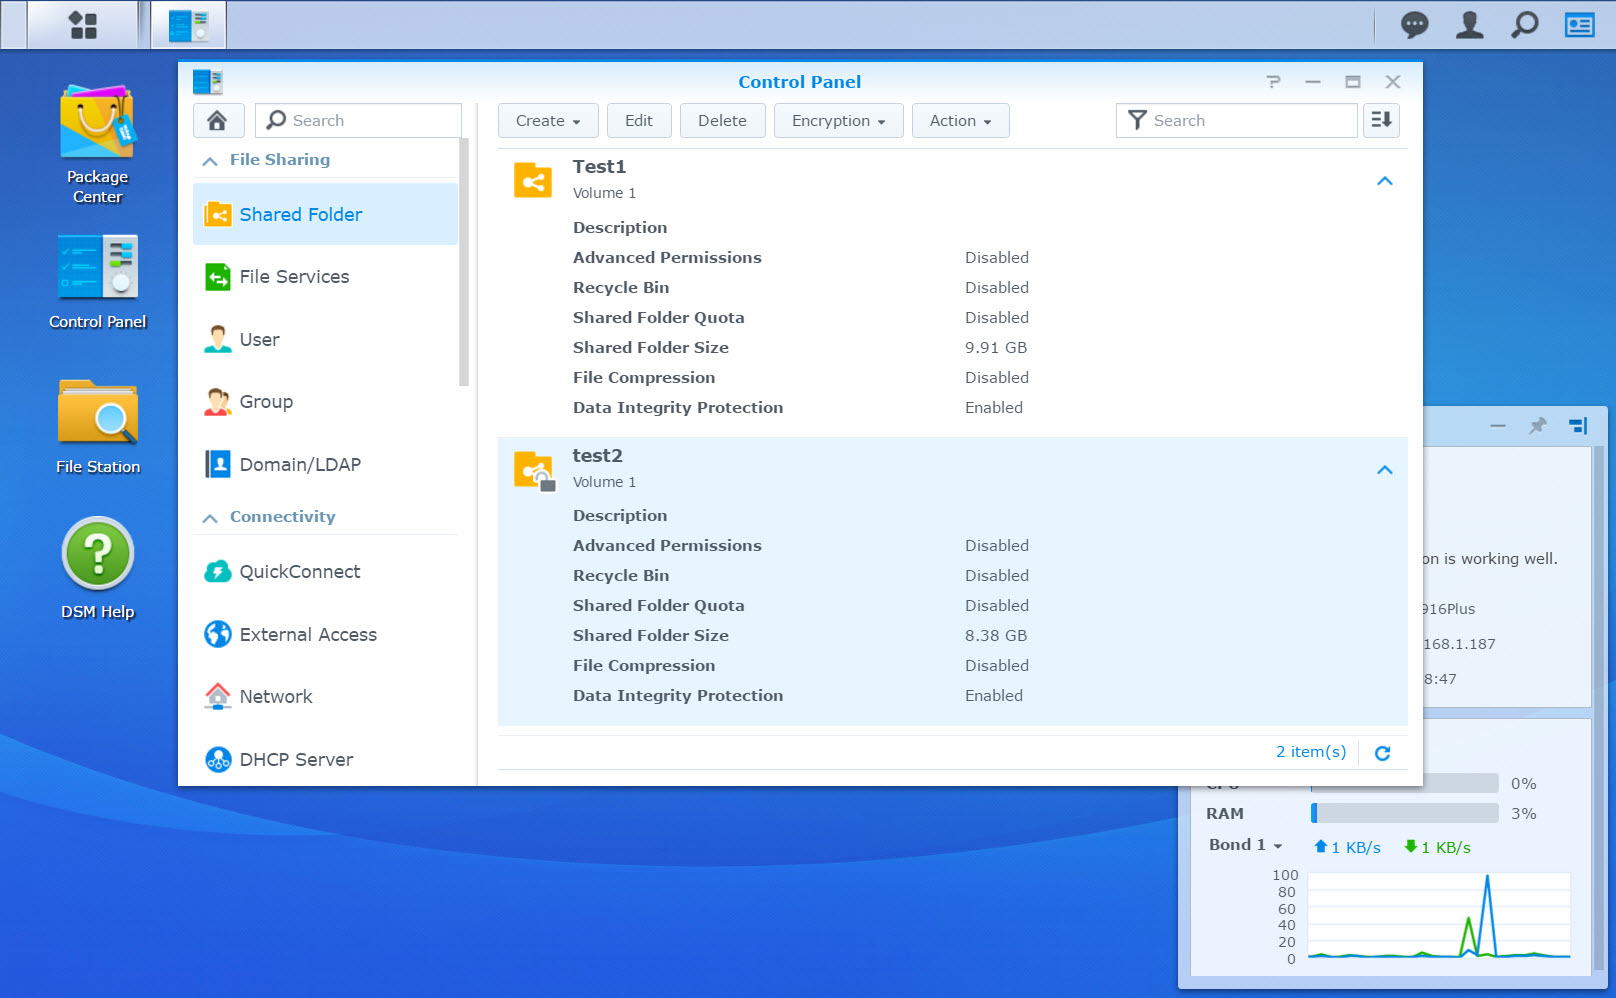
Task: Click the 2 item(s) count
Action: [x=1311, y=752]
